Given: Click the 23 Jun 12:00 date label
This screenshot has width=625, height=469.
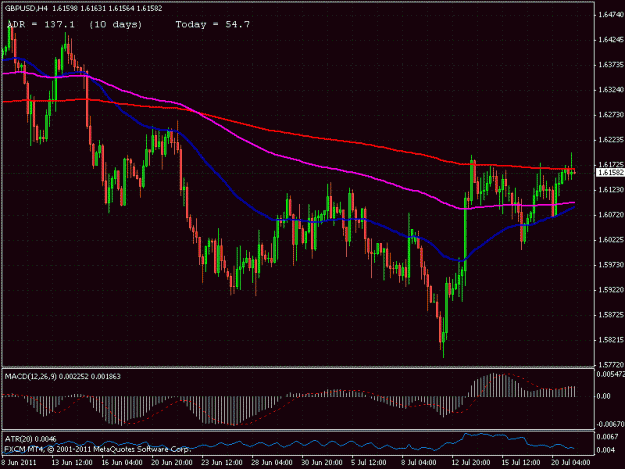Looking at the screenshot, I should coord(222,463).
